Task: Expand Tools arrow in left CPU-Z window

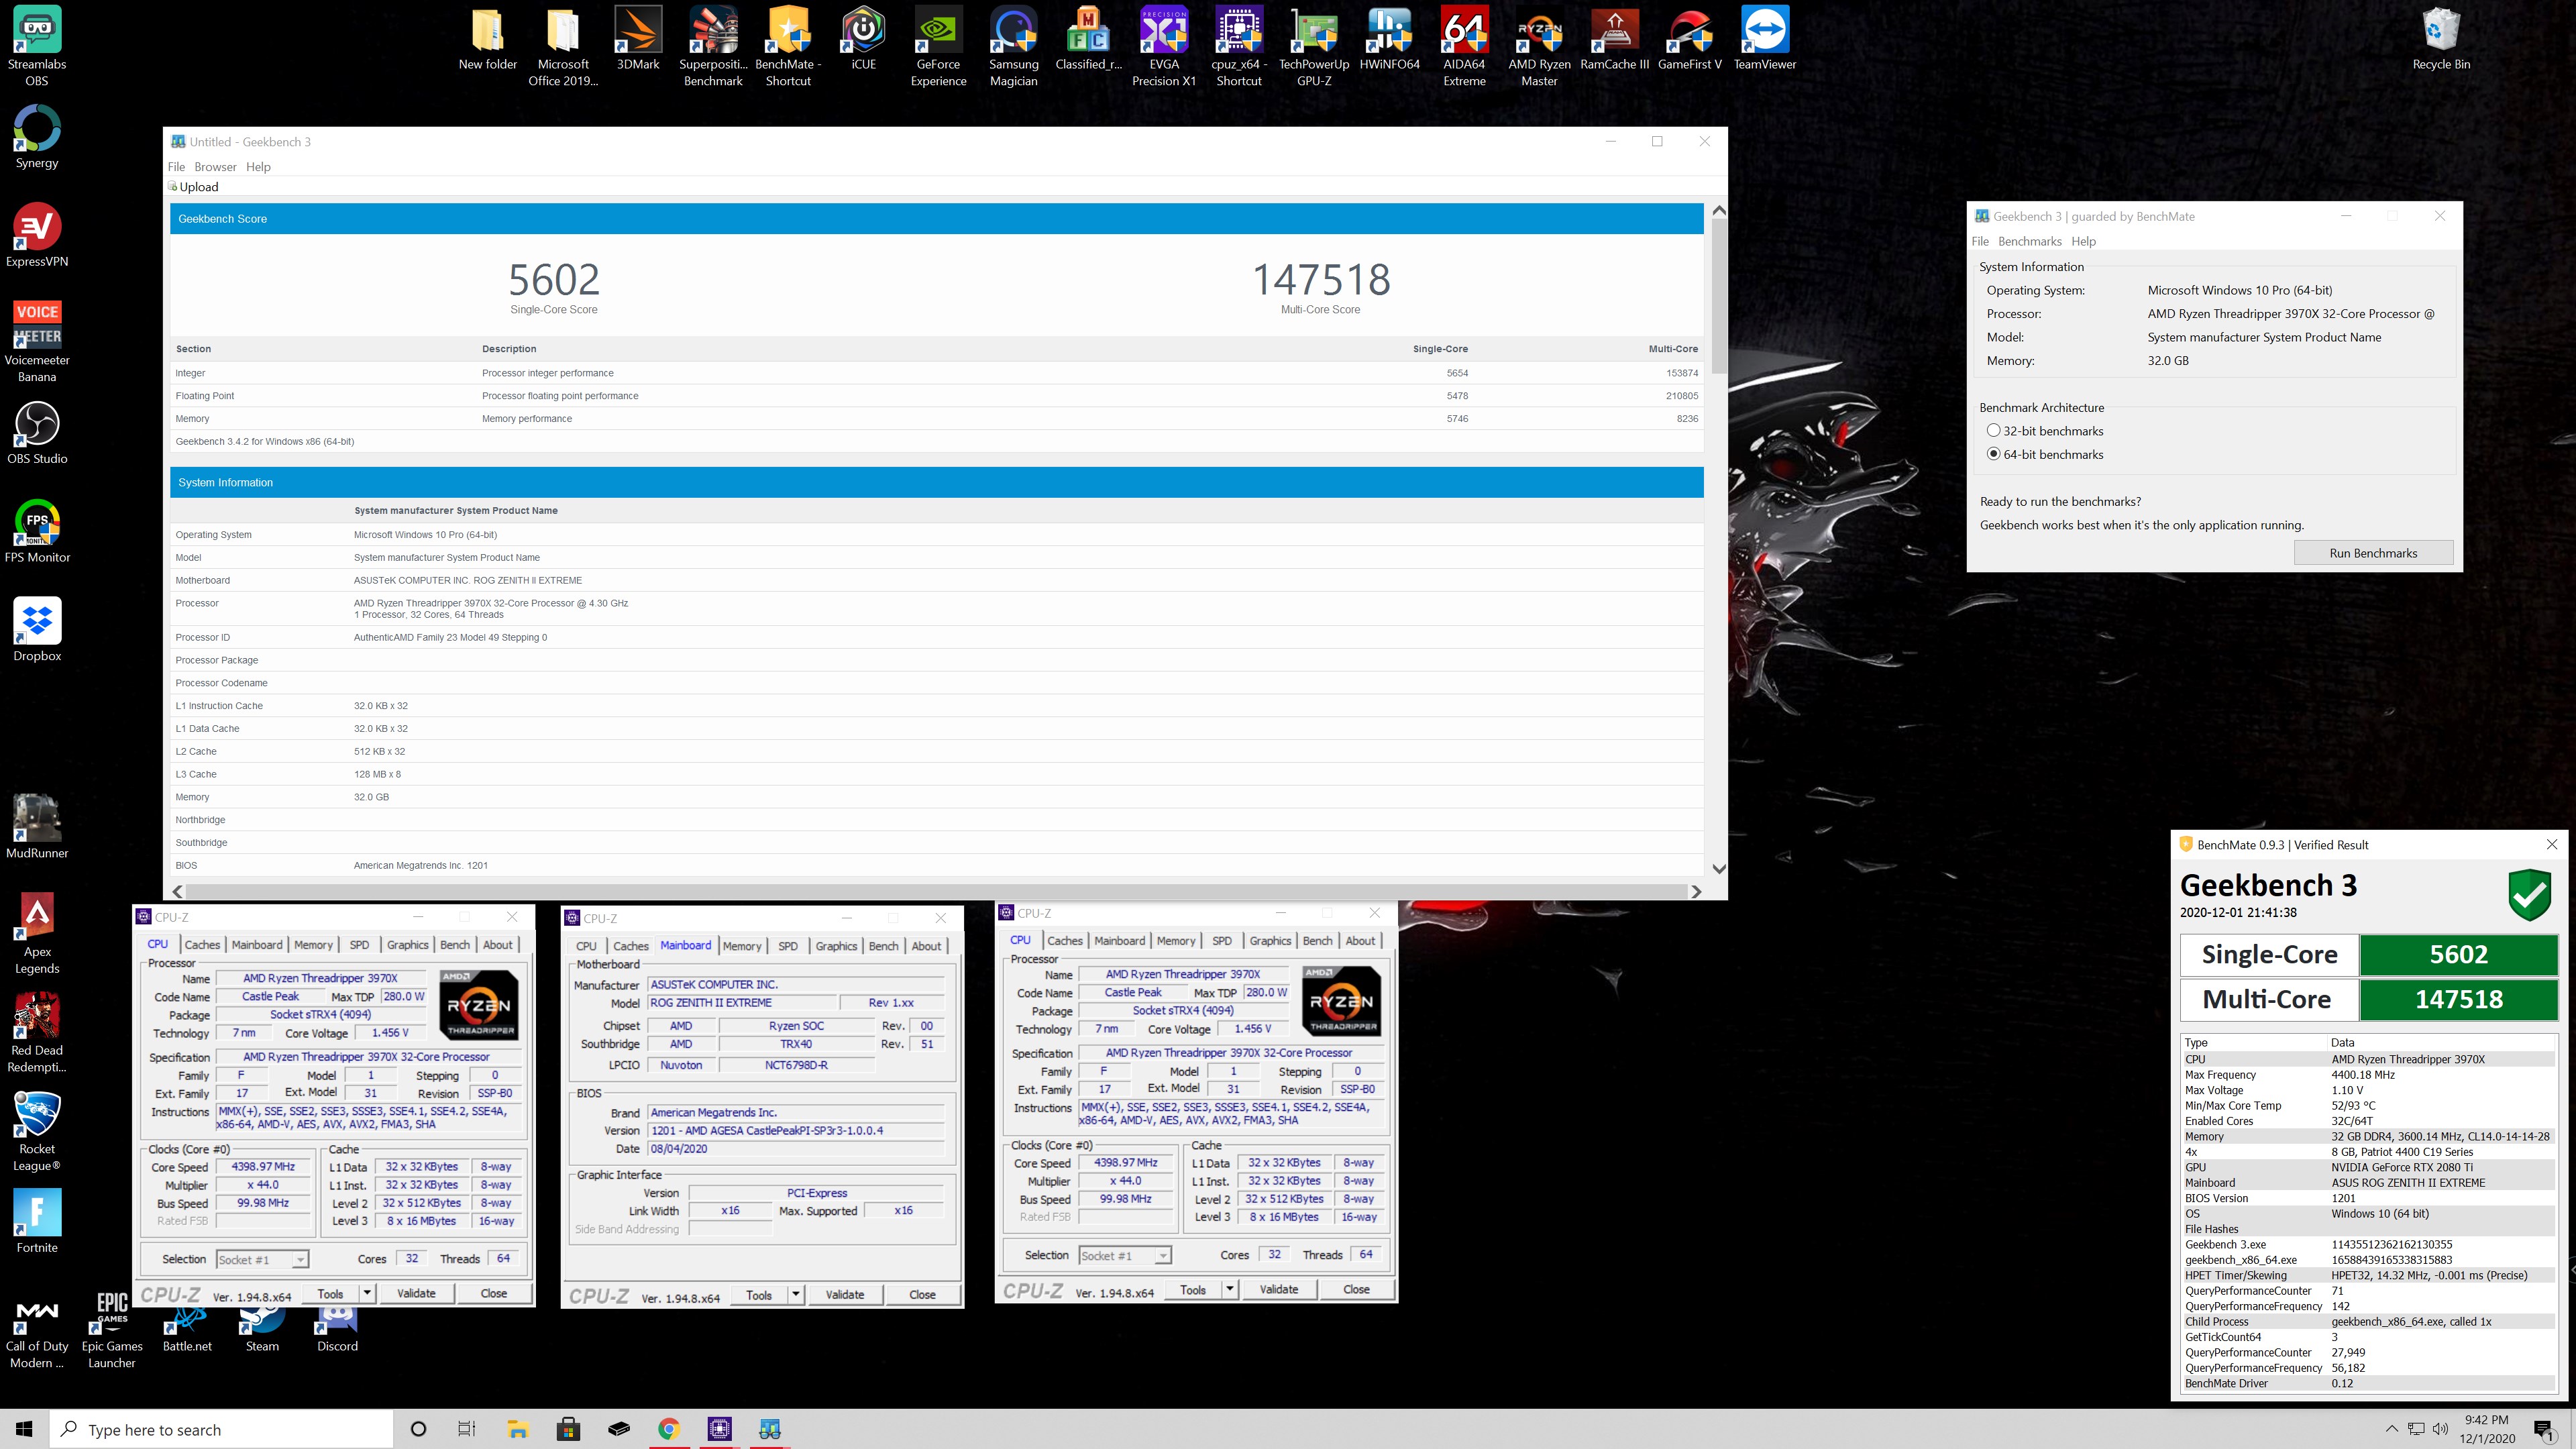Action: click(367, 1293)
